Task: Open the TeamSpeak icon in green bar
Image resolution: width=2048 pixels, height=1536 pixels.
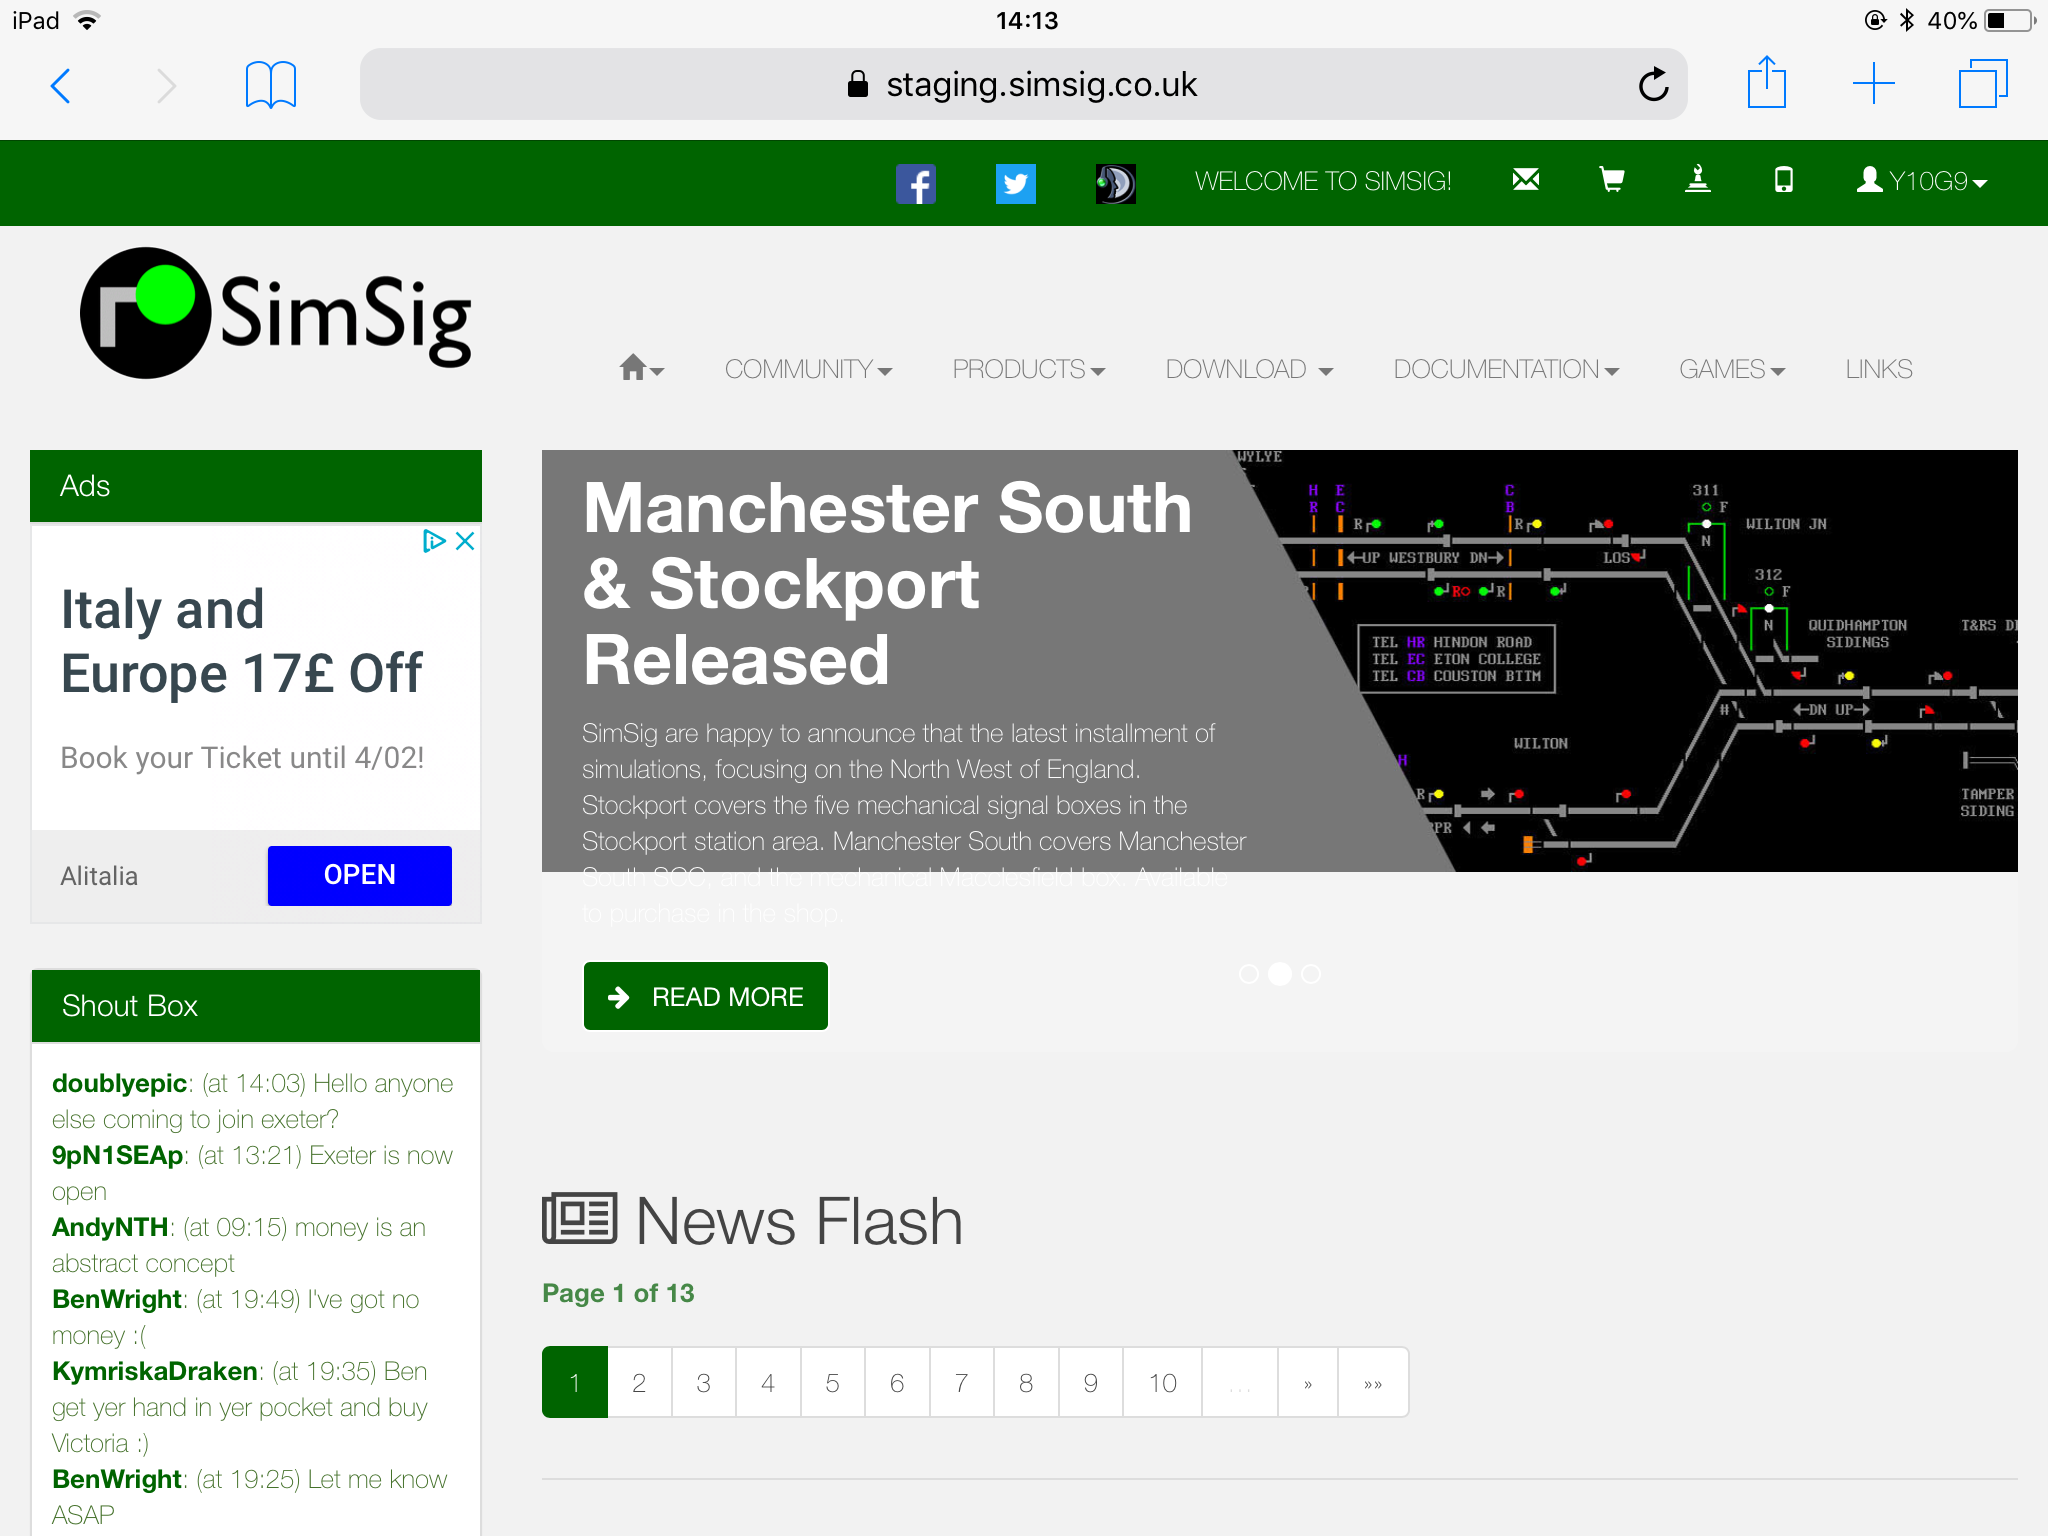Action: 1115,183
